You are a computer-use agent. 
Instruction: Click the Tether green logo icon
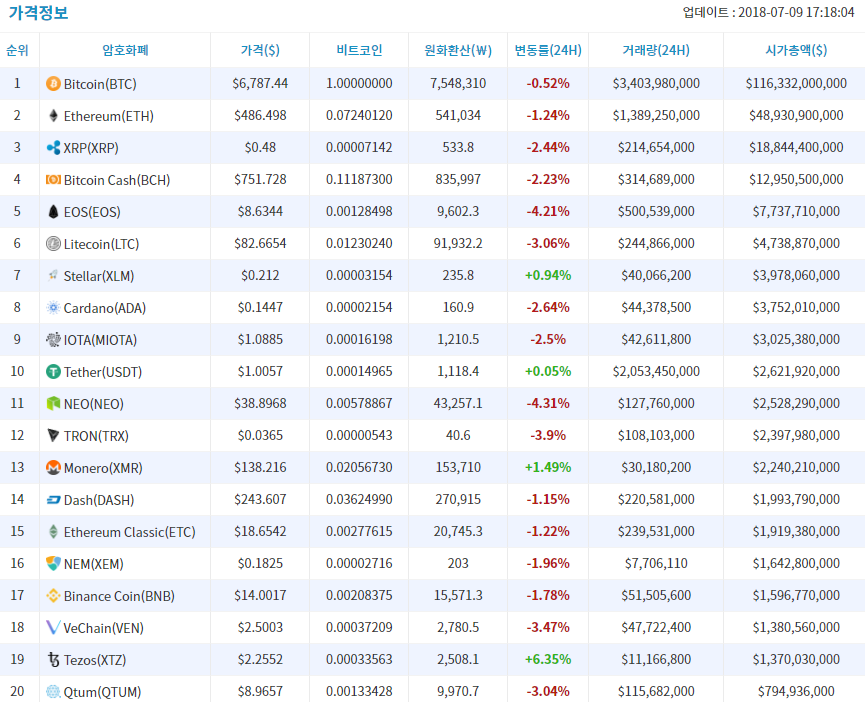tap(53, 372)
